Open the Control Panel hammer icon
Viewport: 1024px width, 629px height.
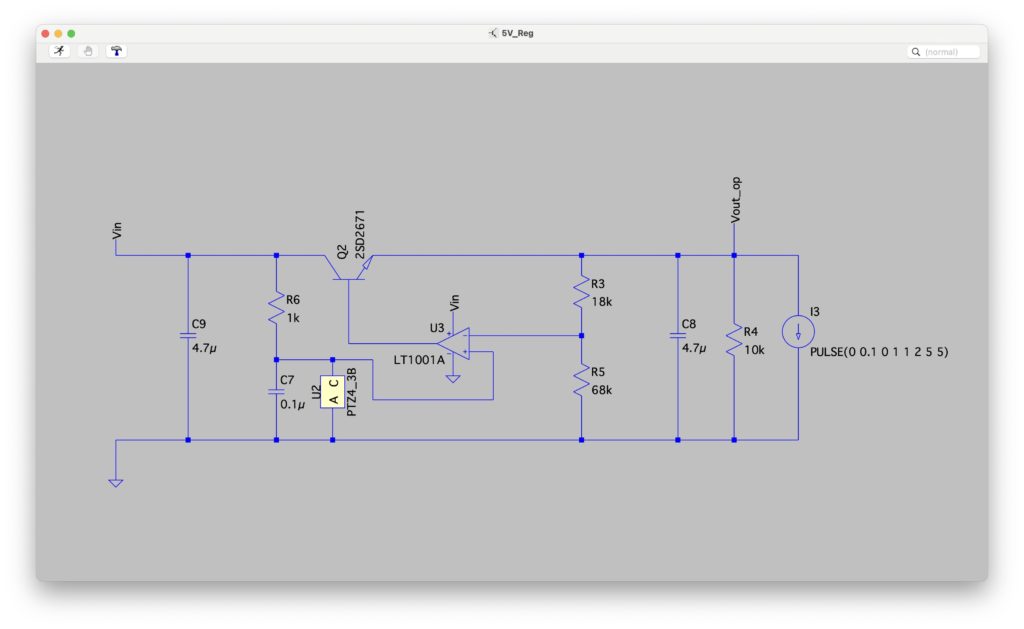click(117, 51)
